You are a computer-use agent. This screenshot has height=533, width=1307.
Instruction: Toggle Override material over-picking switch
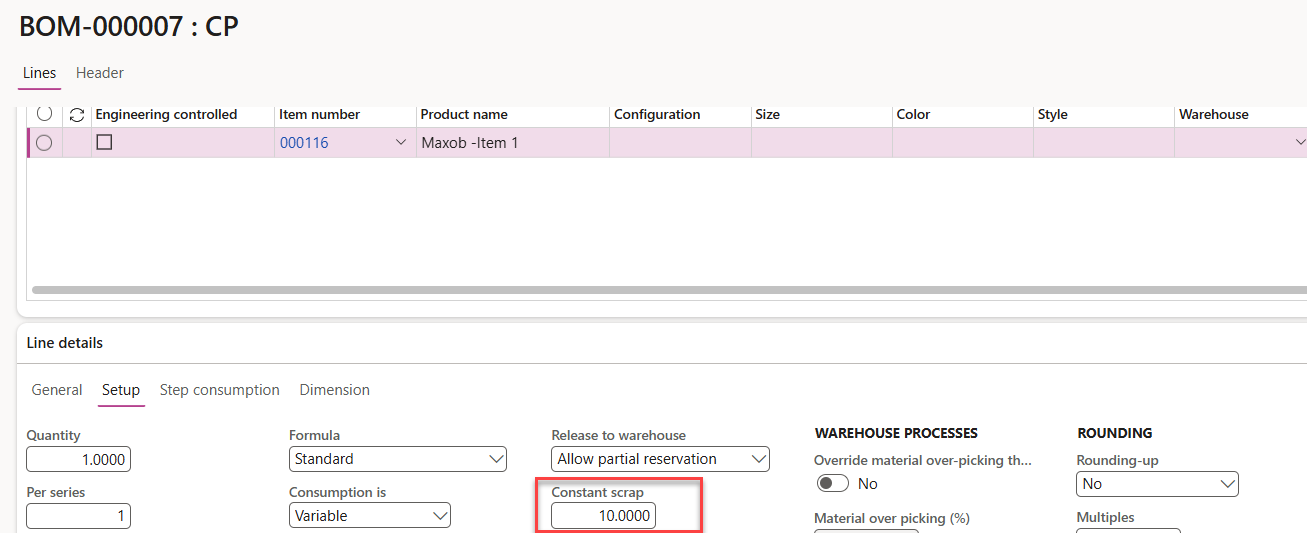(x=832, y=483)
